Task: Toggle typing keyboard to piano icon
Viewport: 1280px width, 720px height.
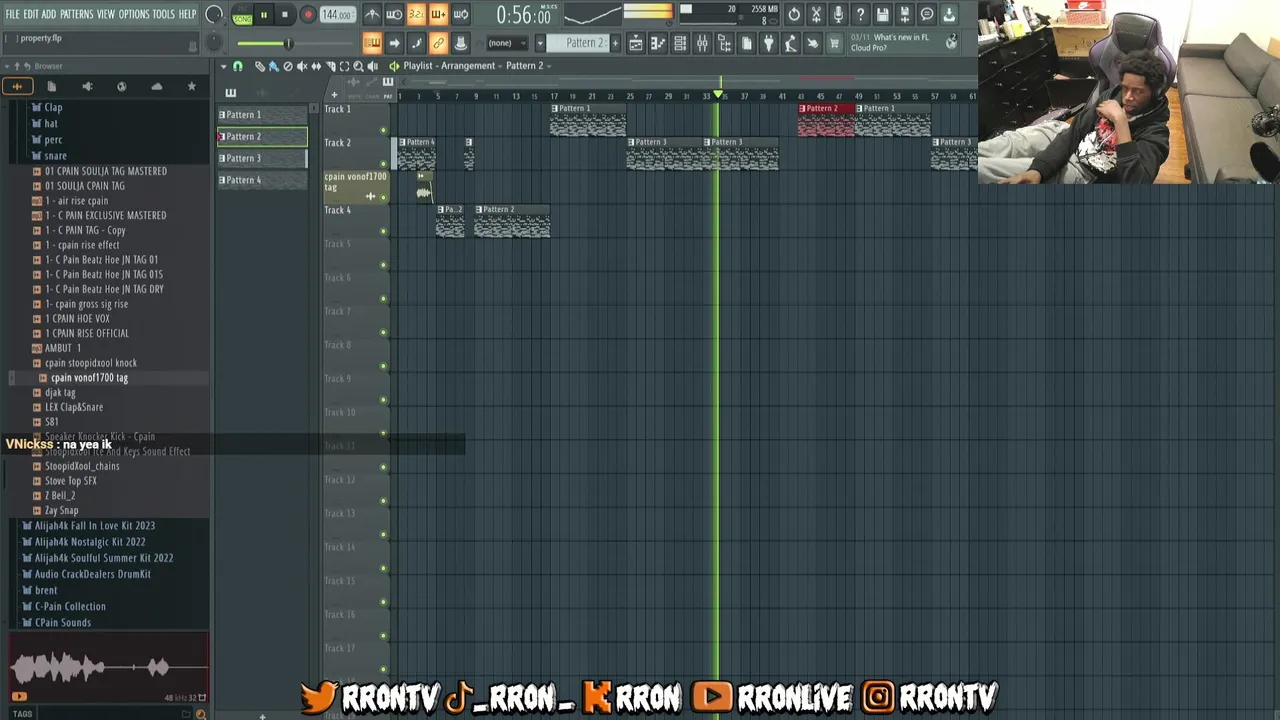Action: (372, 43)
